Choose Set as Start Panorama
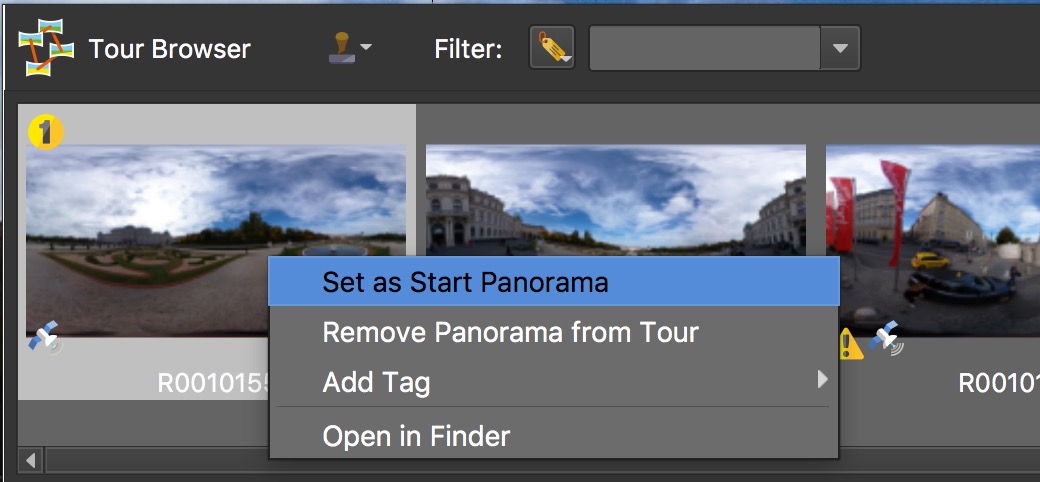Screen dimensions: 1040x482 pos(465,283)
